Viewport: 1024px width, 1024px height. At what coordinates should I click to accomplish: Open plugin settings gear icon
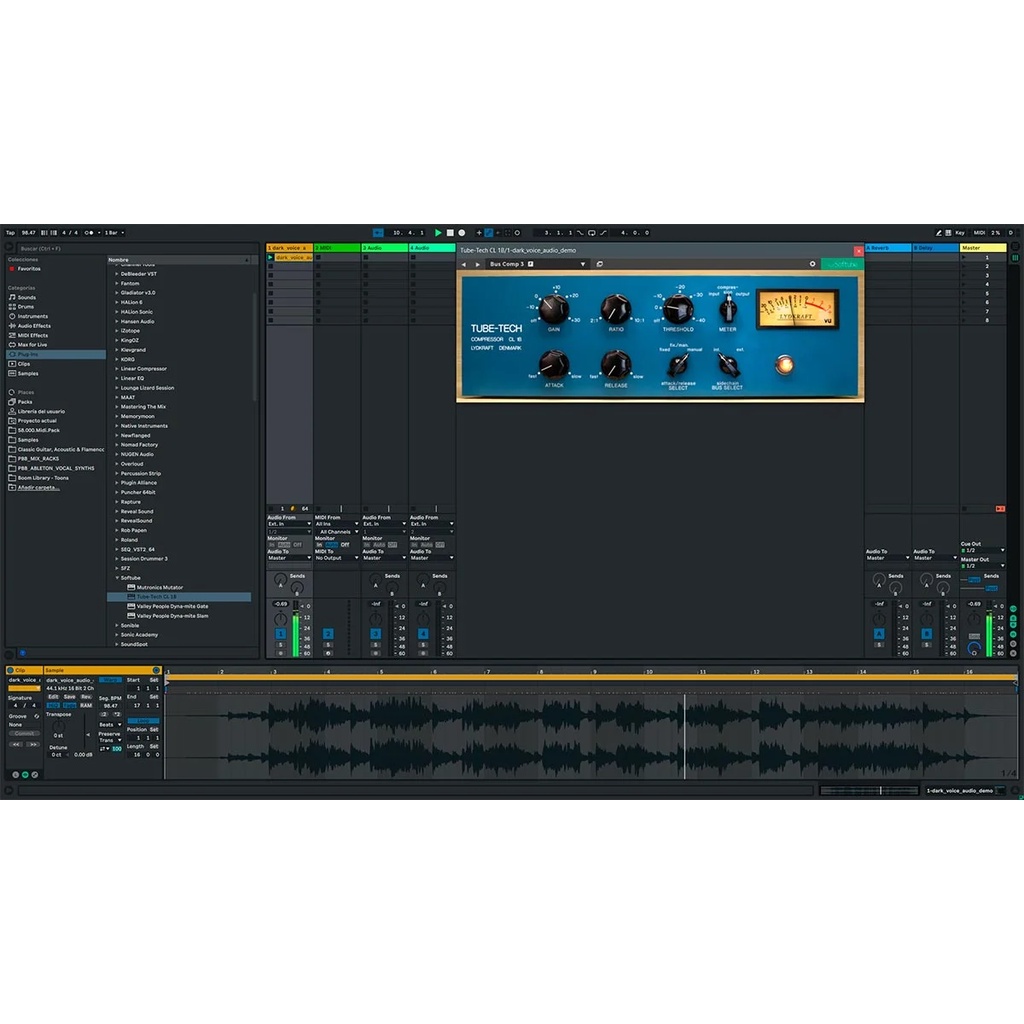[x=812, y=264]
